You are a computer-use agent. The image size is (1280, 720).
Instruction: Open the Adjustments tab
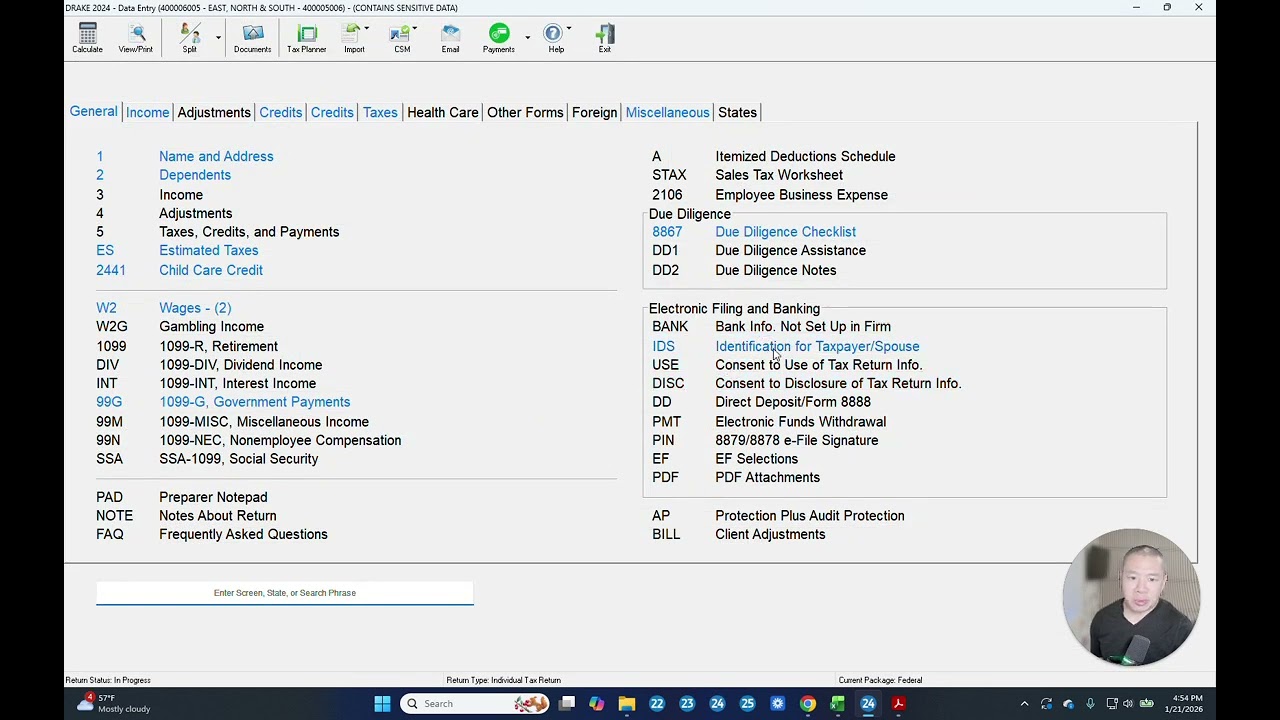click(x=214, y=113)
